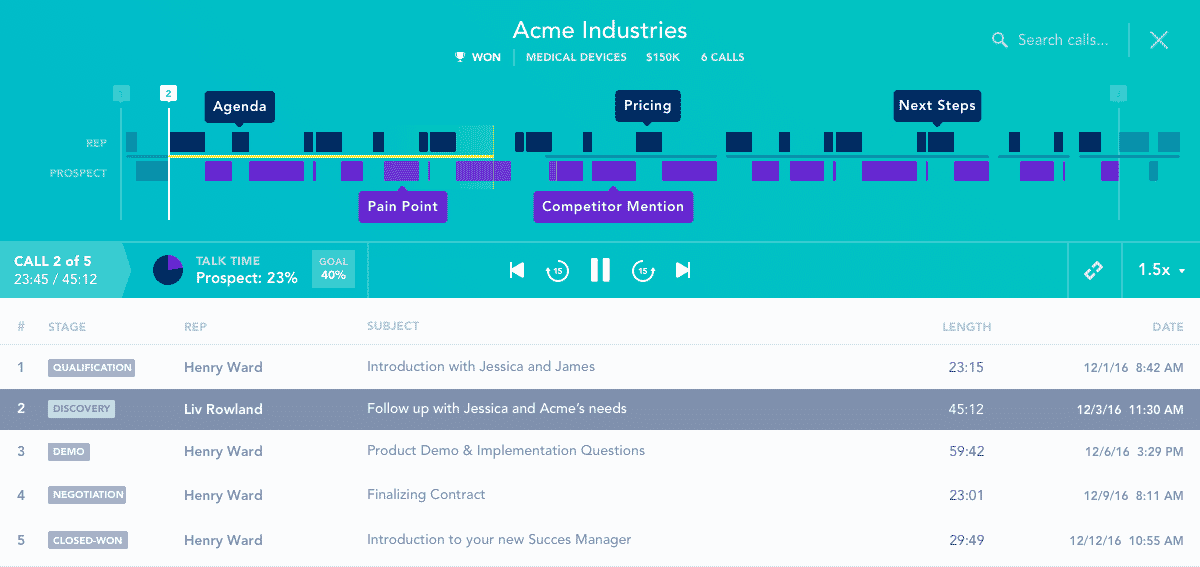This screenshot has width=1200, height=567.
Task: Sort calls by Length column
Action: tap(966, 327)
